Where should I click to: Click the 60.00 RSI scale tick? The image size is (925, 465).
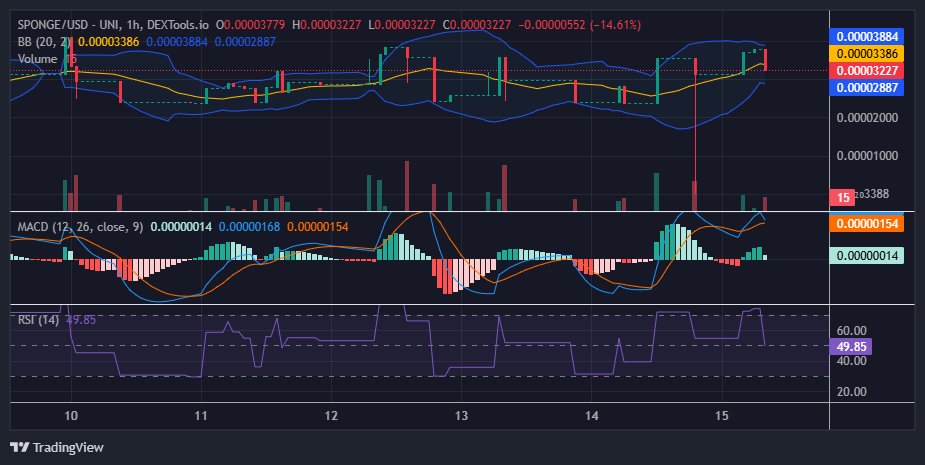851,330
